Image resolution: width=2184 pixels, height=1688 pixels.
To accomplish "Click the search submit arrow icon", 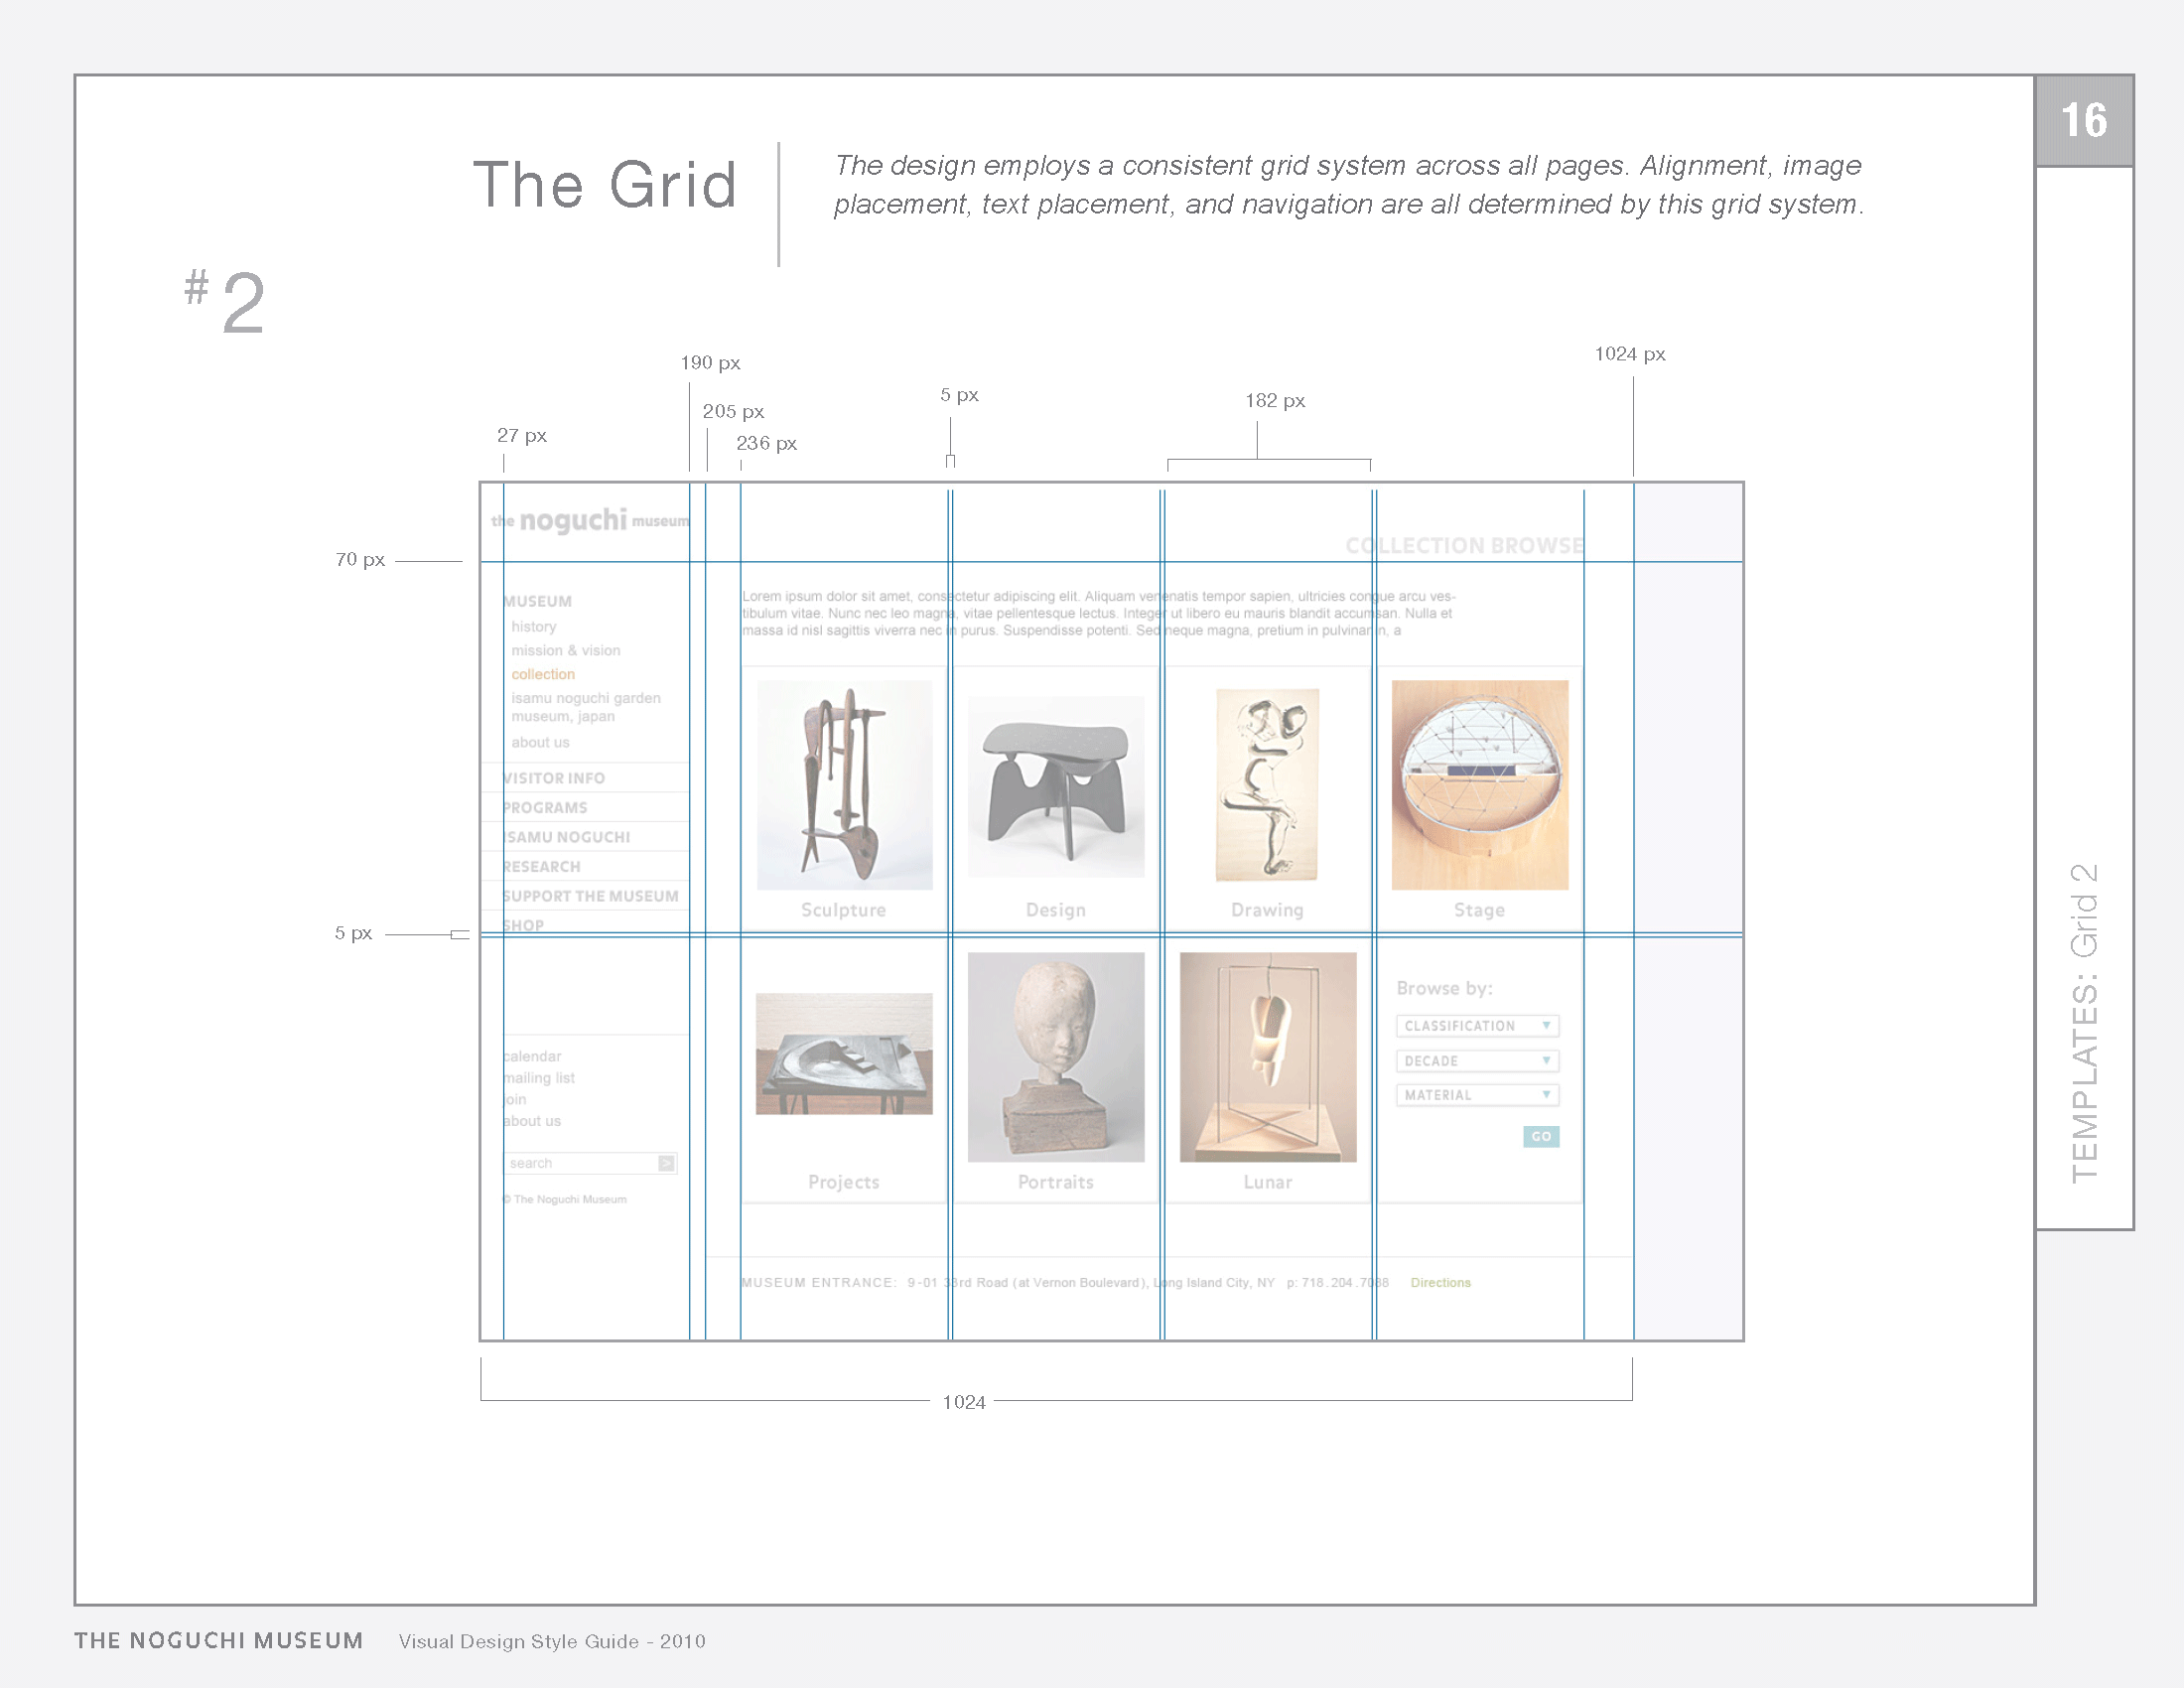I will (x=666, y=1163).
